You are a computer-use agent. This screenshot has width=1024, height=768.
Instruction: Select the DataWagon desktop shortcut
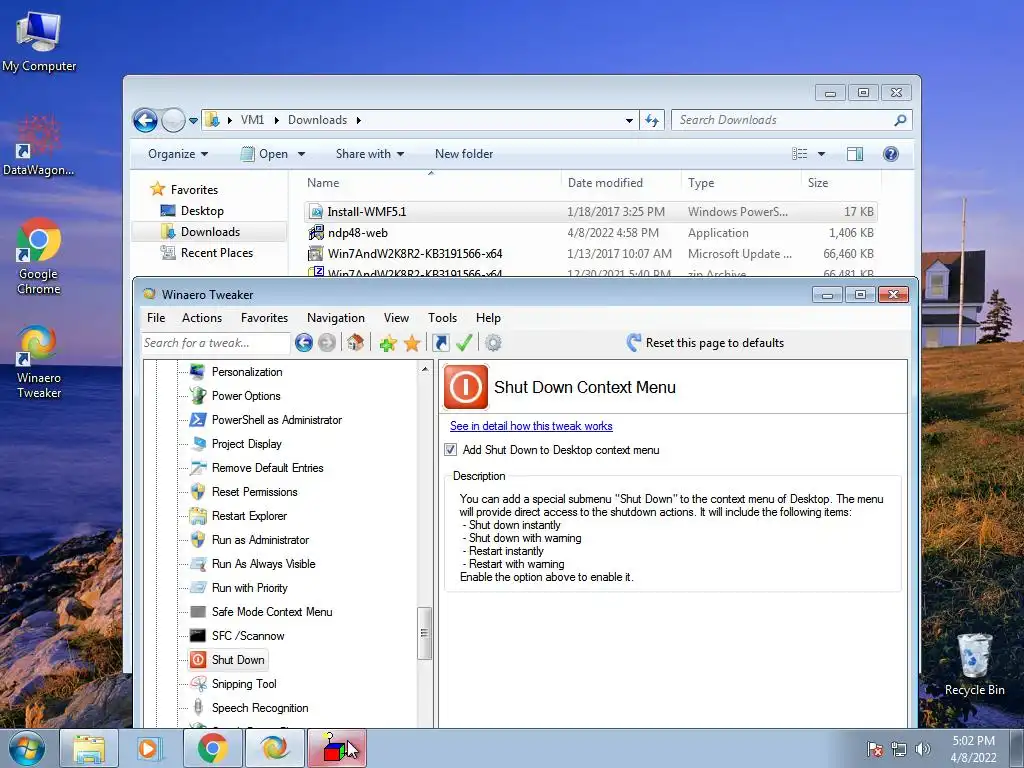point(39,146)
